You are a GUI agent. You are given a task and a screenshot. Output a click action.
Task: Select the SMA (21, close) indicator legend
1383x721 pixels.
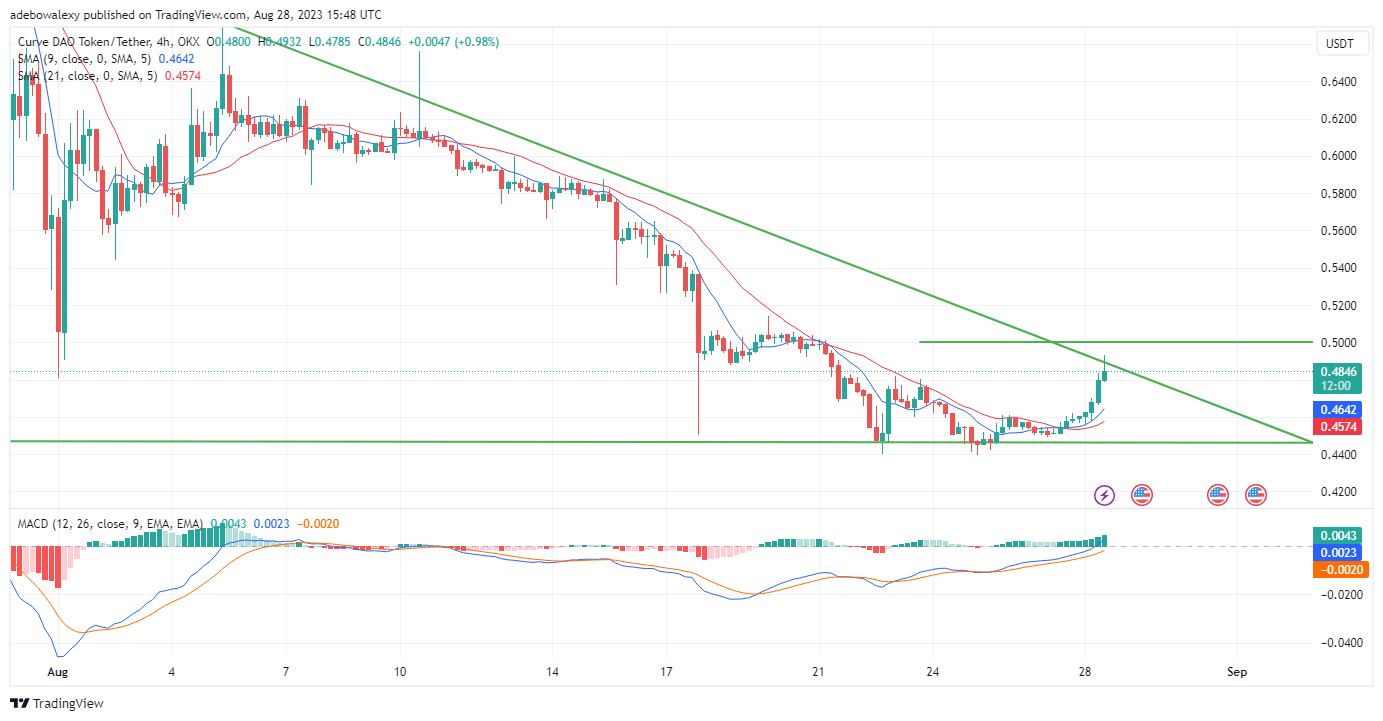pos(85,75)
